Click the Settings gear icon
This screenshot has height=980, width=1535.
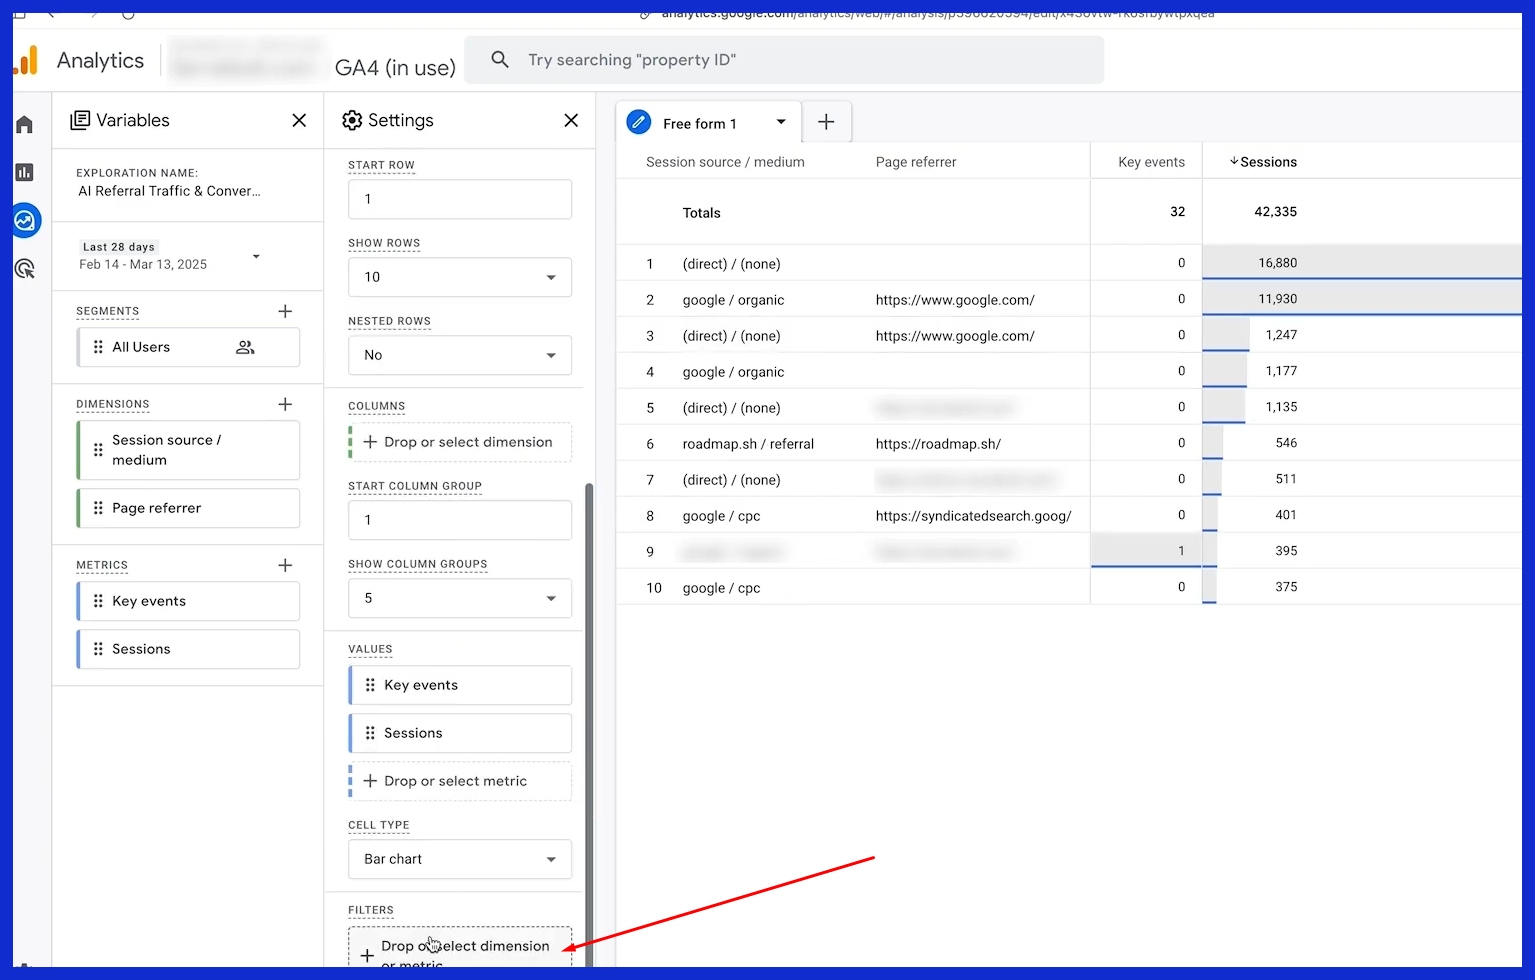click(x=352, y=120)
